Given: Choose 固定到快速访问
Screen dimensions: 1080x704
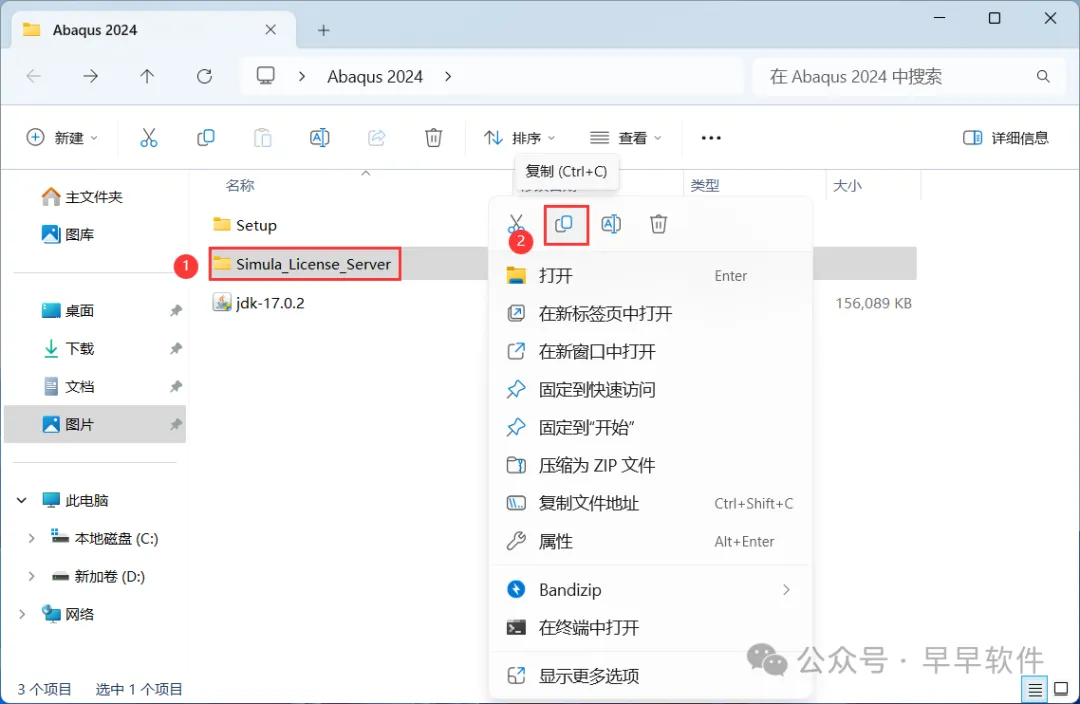Looking at the screenshot, I should click(651, 389).
